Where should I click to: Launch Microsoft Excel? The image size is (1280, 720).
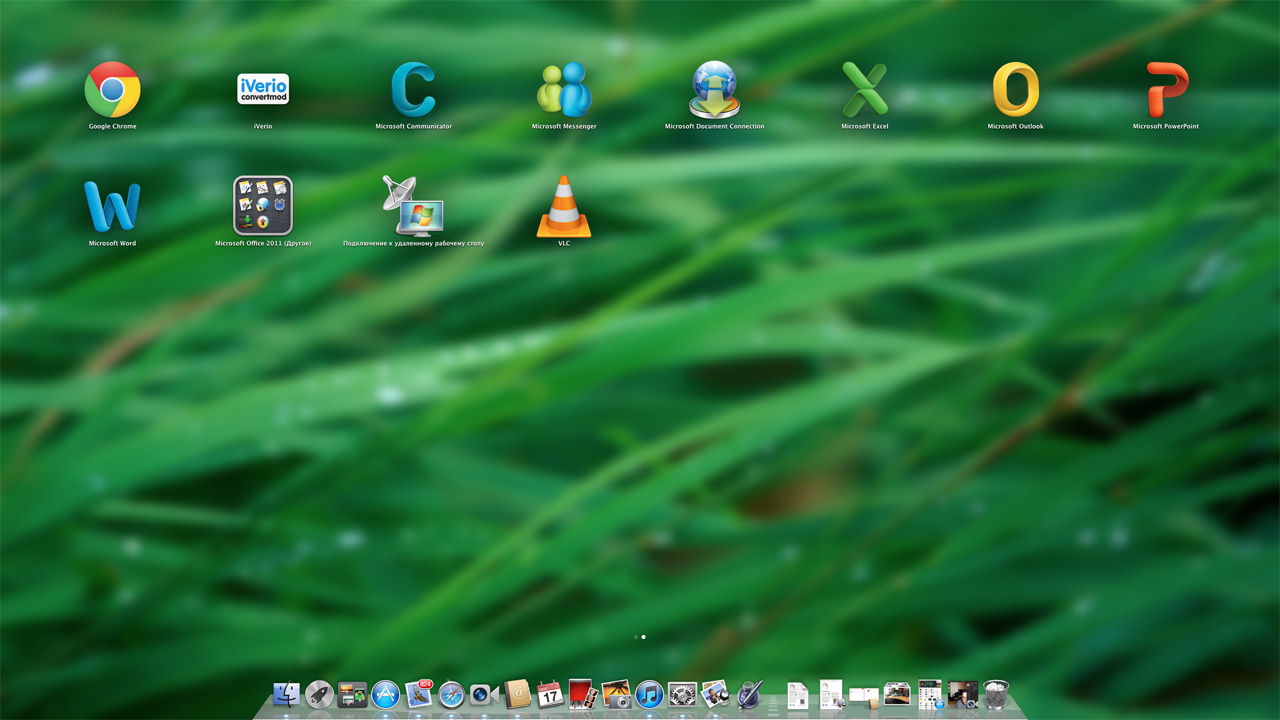click(x=865, y=90)
